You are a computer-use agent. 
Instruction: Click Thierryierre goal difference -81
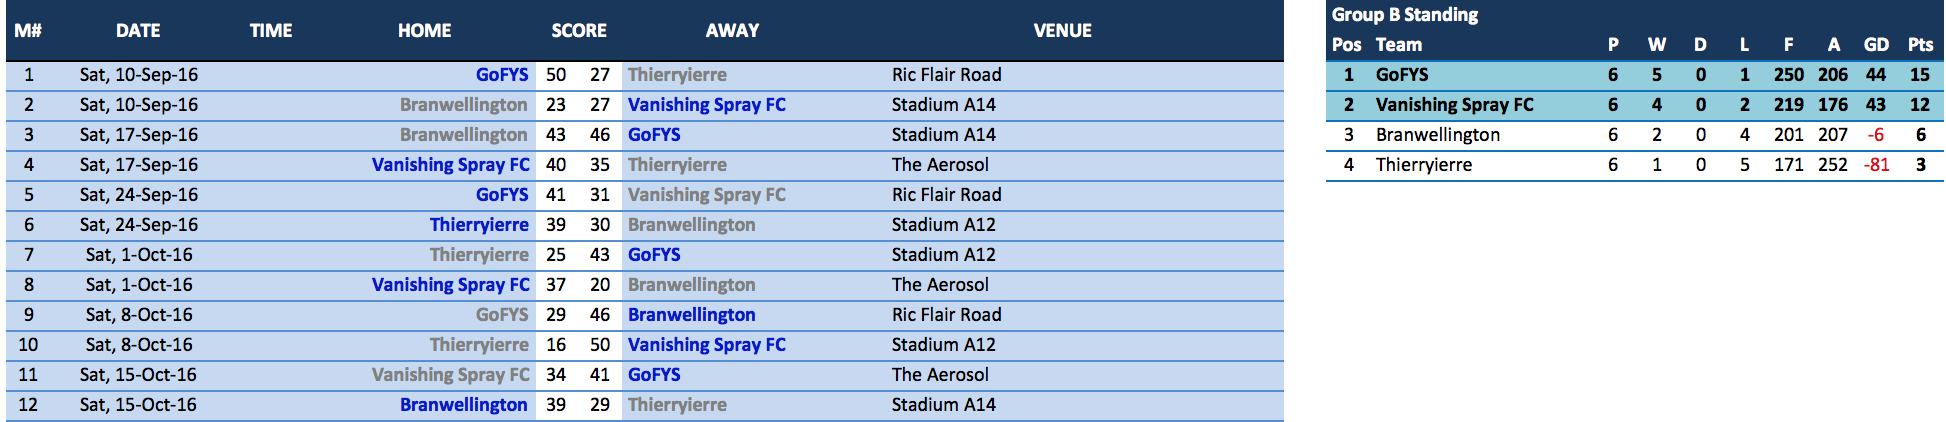[x=1876, y=165]
